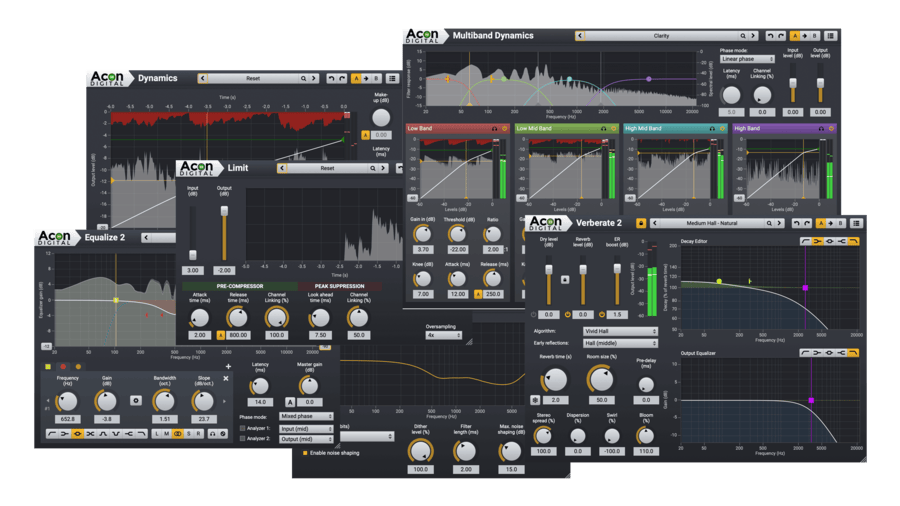Screen dimensions: 900x506
Task: Select Mid channel M button in Equalize 2
Action: click(166, 434)
